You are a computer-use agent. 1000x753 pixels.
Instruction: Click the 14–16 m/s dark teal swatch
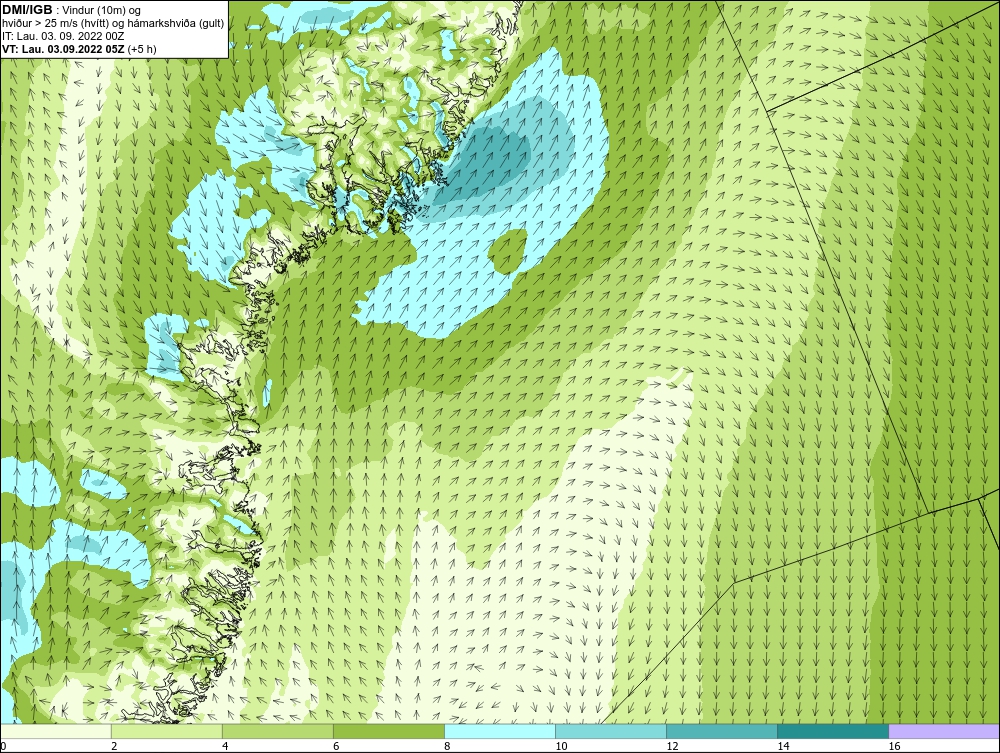point(833,731)
